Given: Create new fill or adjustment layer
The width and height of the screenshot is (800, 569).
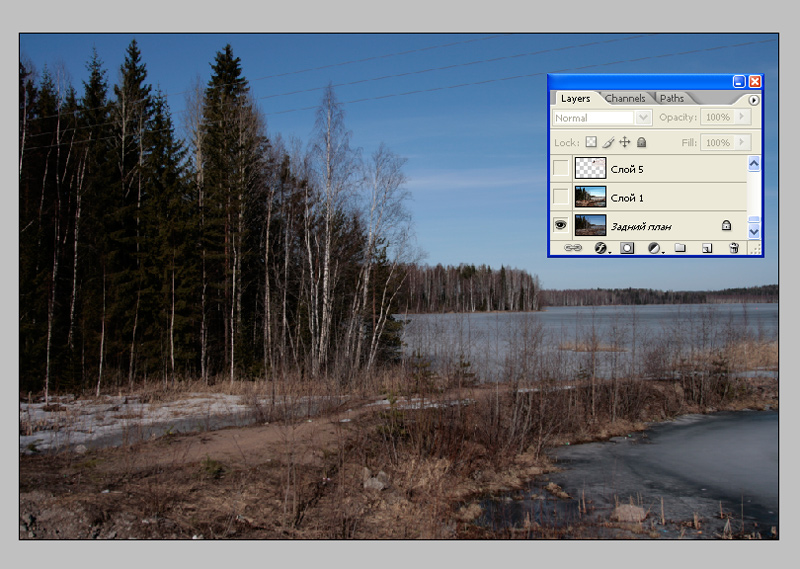Looking at the screenshot, I should (655, 248).
